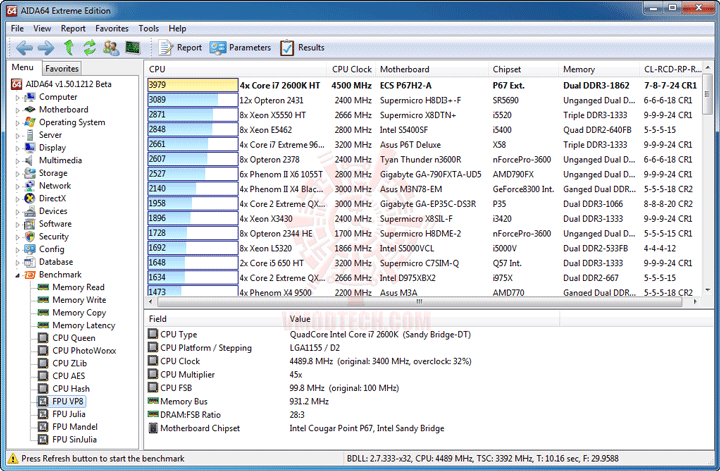Select the Memory Read benchmark icon
720x471 pixels.
(43, 287)
